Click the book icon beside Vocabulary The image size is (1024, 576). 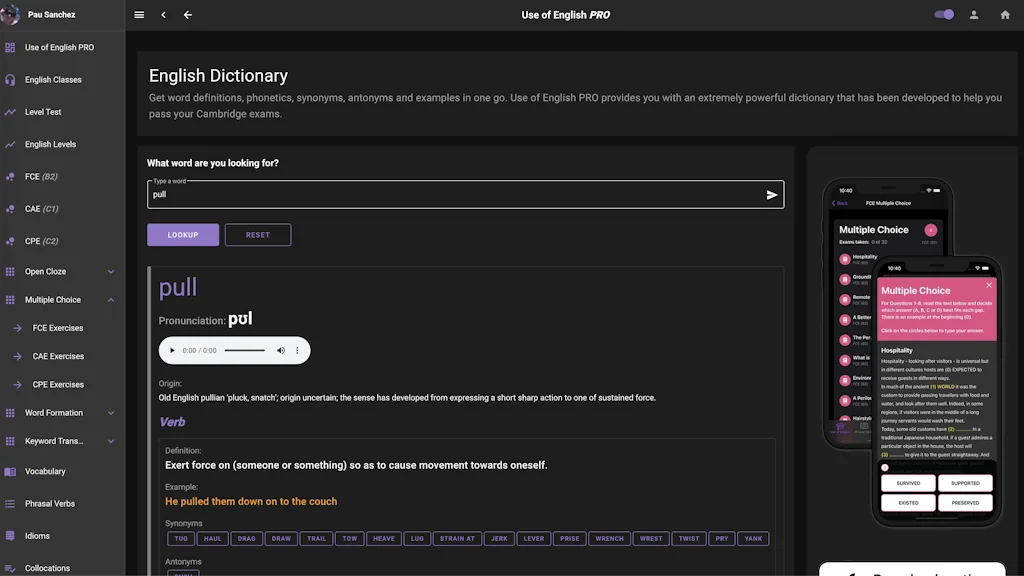(x=10, y=472)
